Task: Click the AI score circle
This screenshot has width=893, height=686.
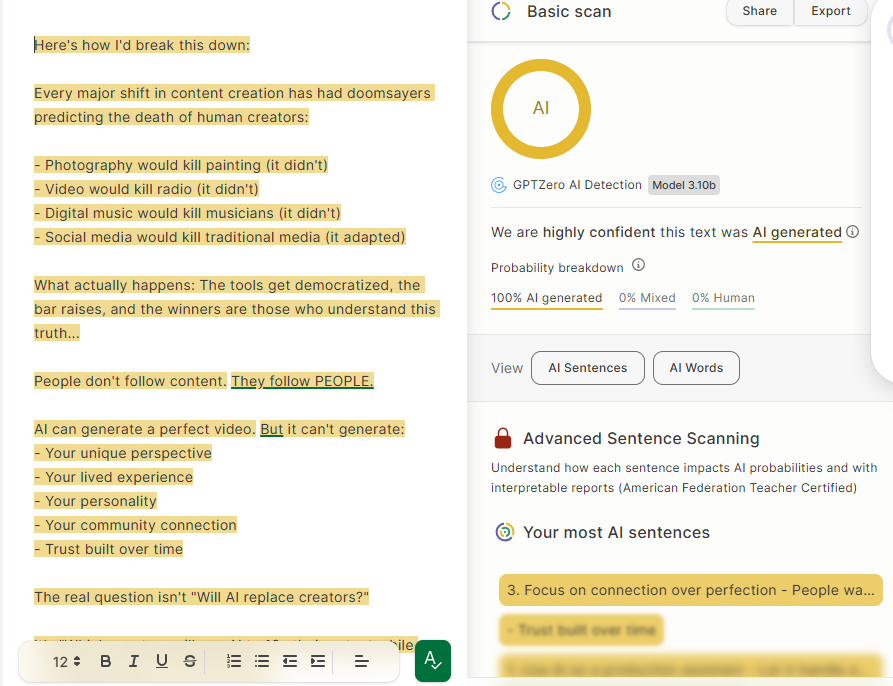Action: click(x=541, y=109)
